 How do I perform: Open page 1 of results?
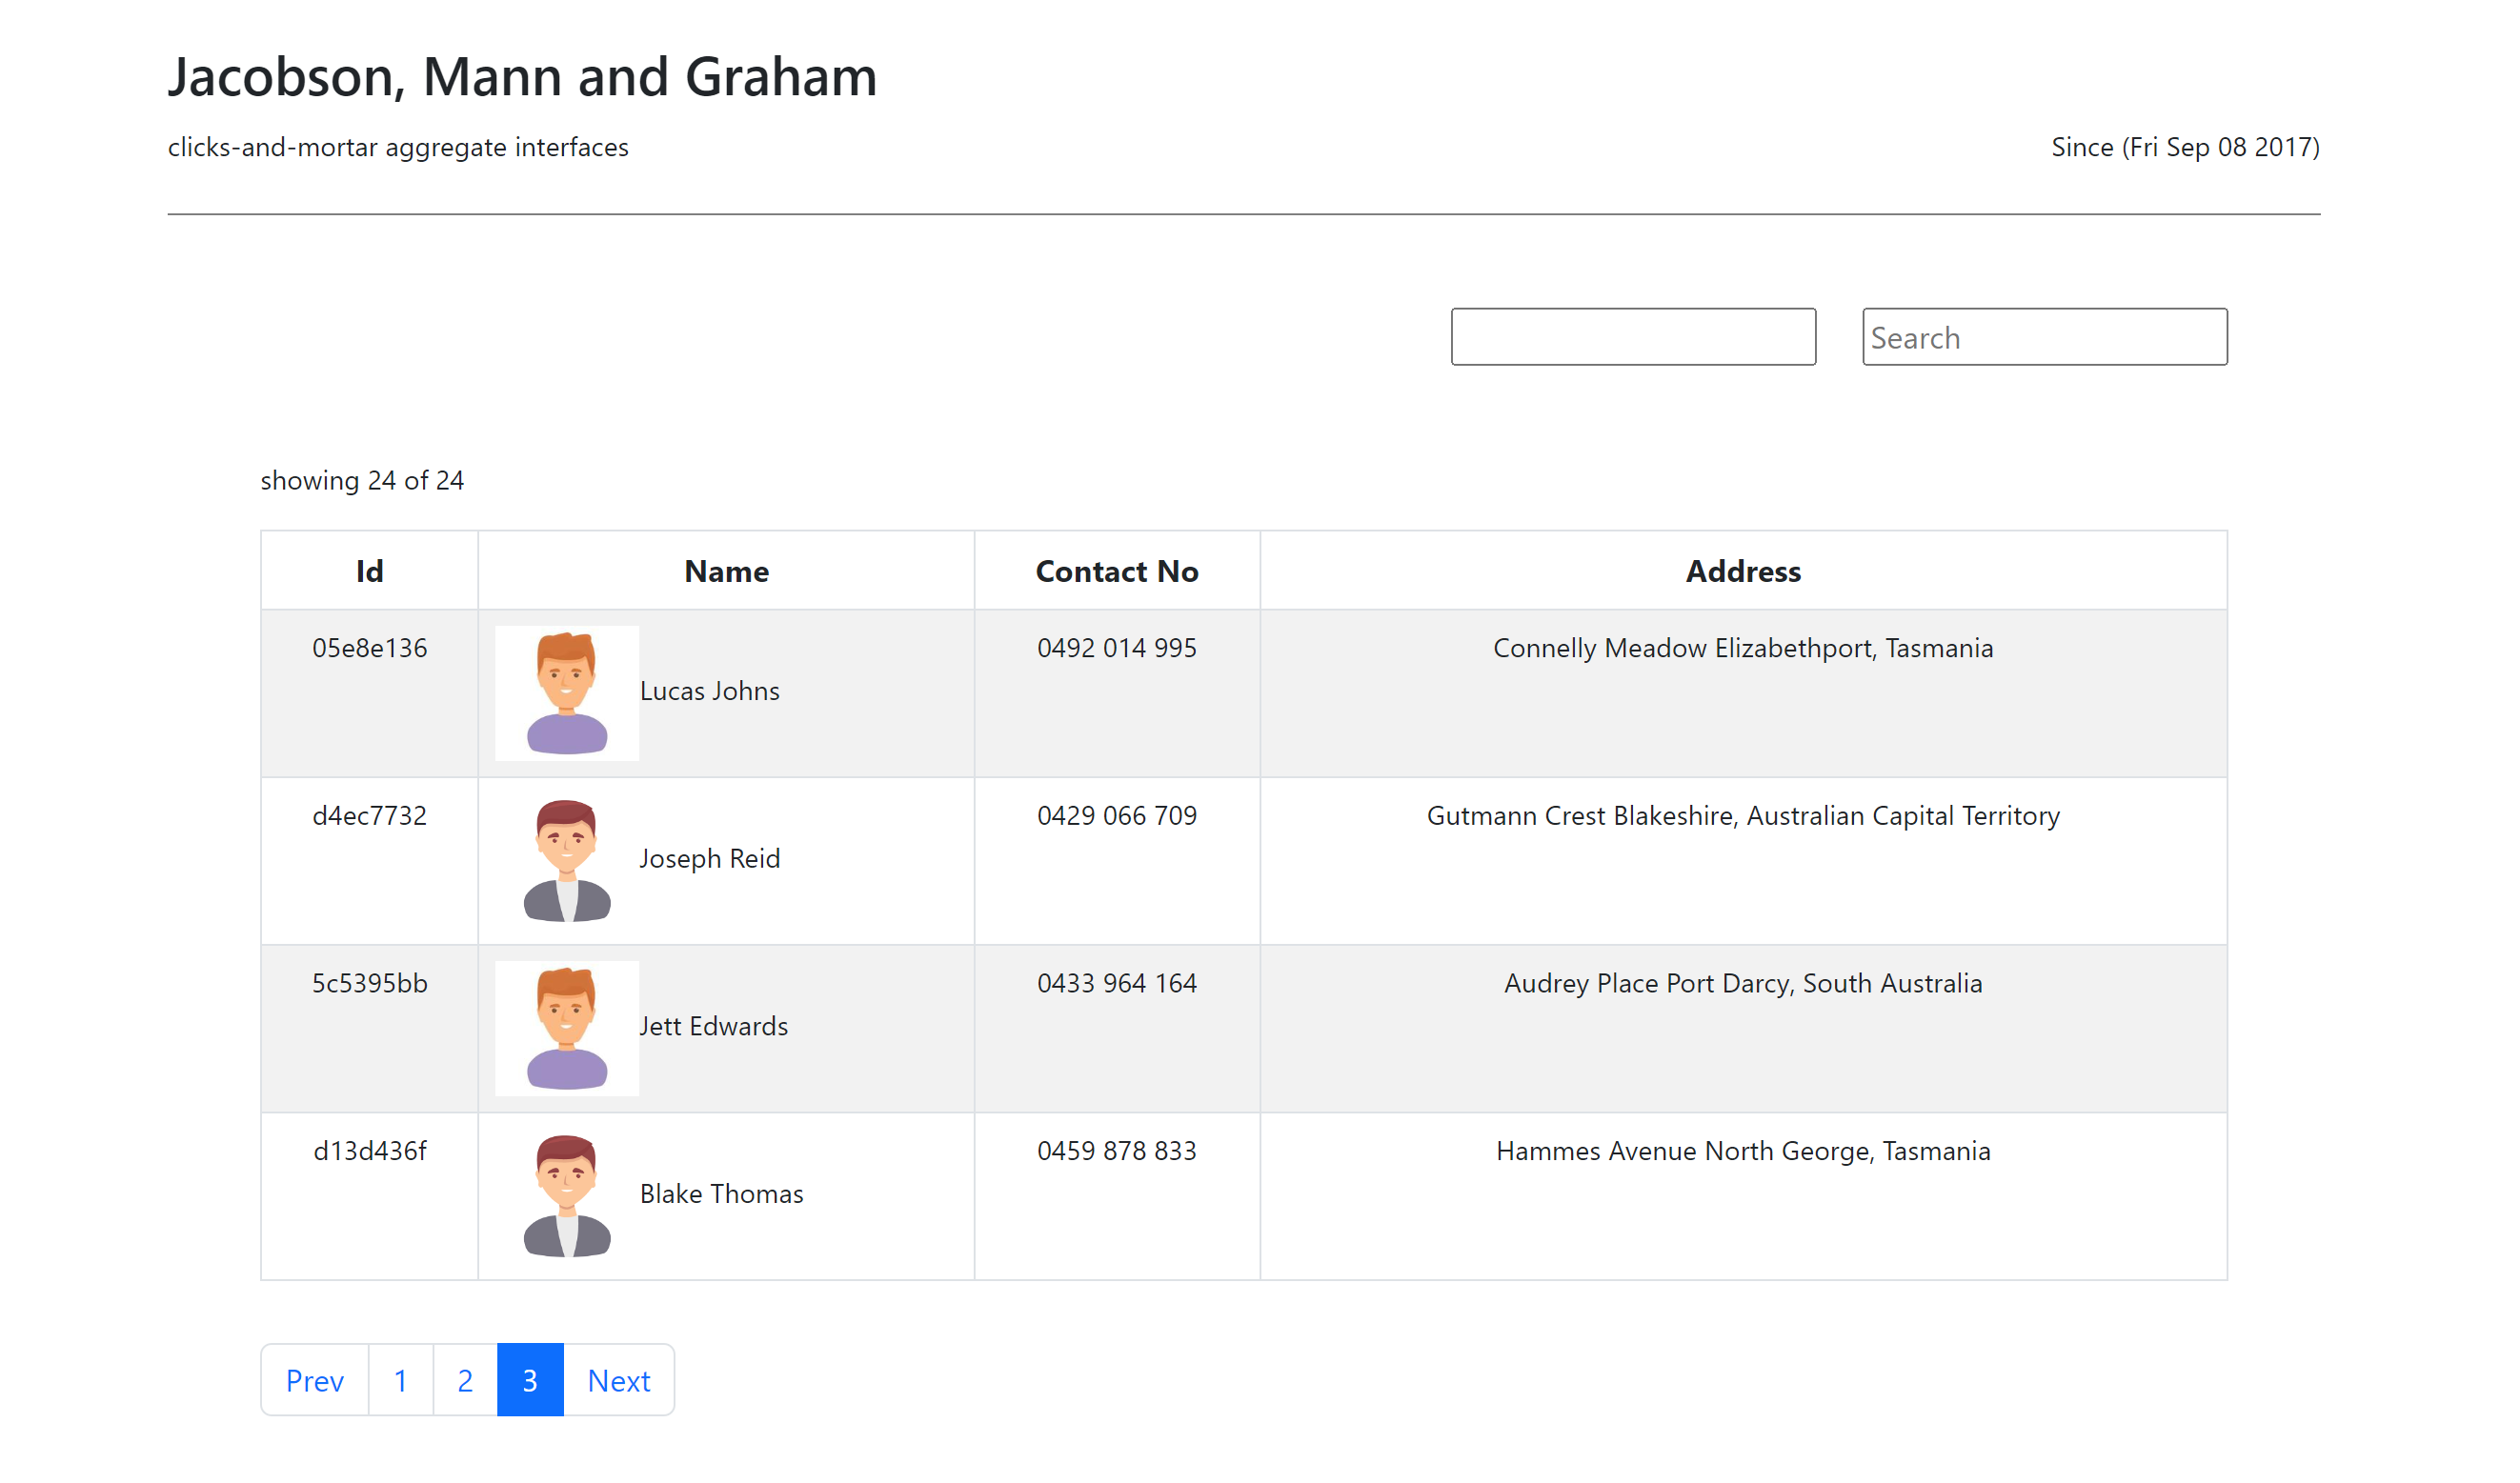pos(400,1380)
